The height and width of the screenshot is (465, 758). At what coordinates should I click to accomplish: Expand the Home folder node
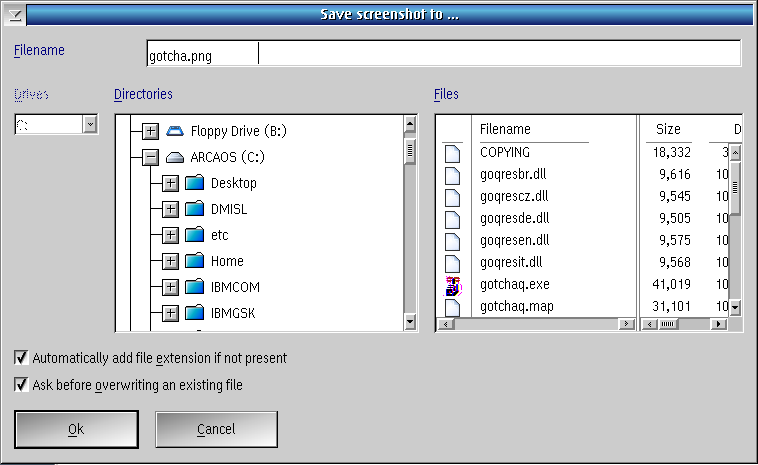pos(170,261)
